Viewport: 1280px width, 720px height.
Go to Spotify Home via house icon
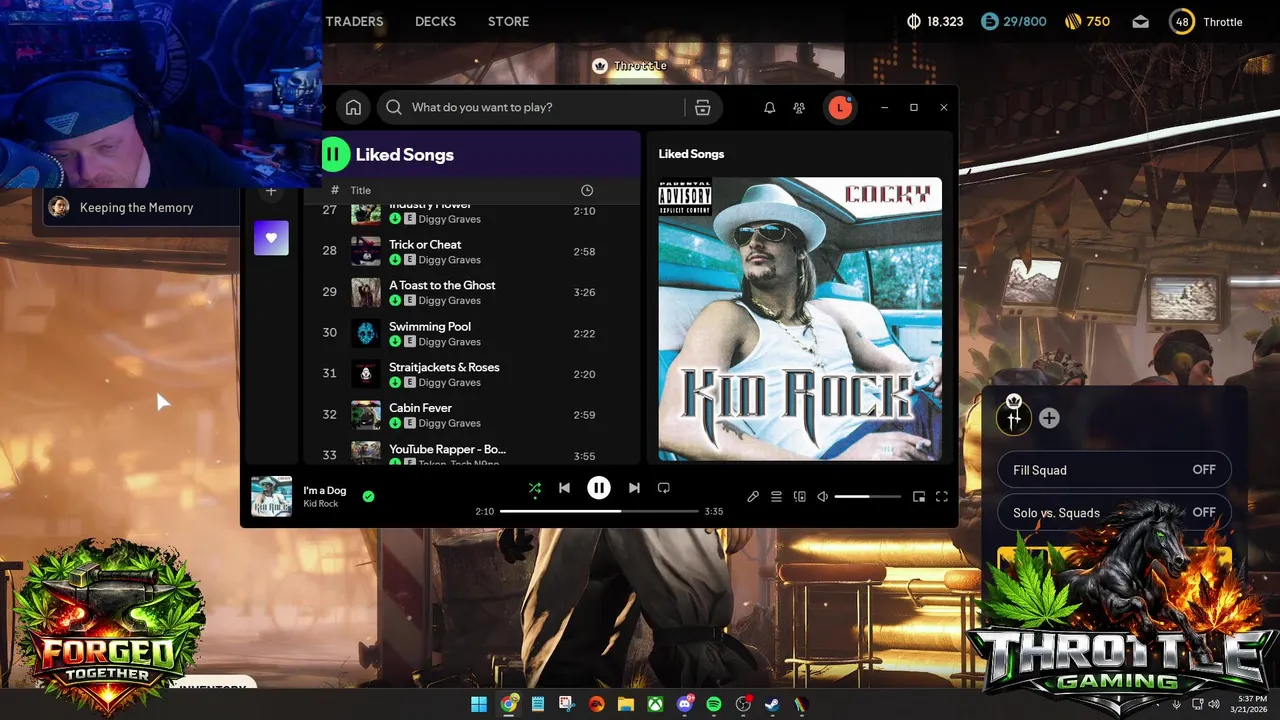pyautogui.click(x=353, y=108)
